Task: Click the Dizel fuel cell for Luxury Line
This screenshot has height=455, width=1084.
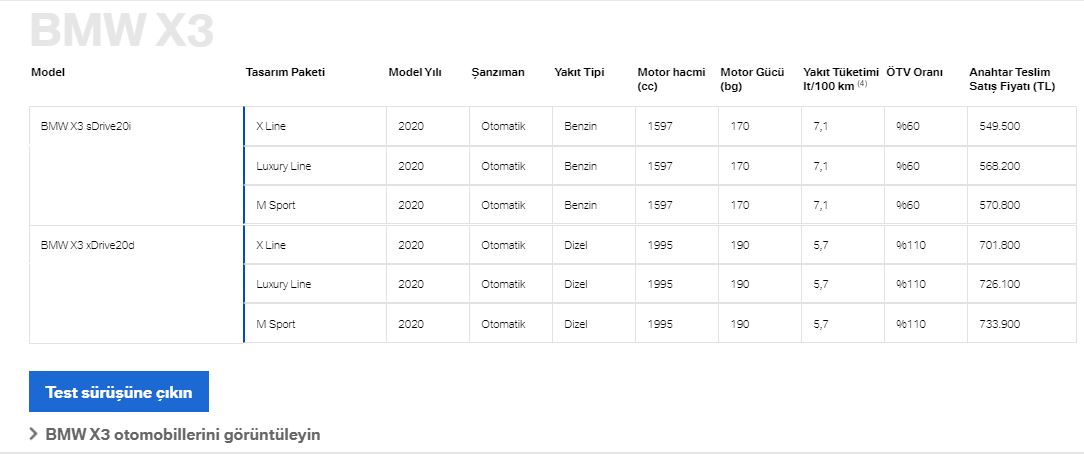Action: (x=594, y=284)
